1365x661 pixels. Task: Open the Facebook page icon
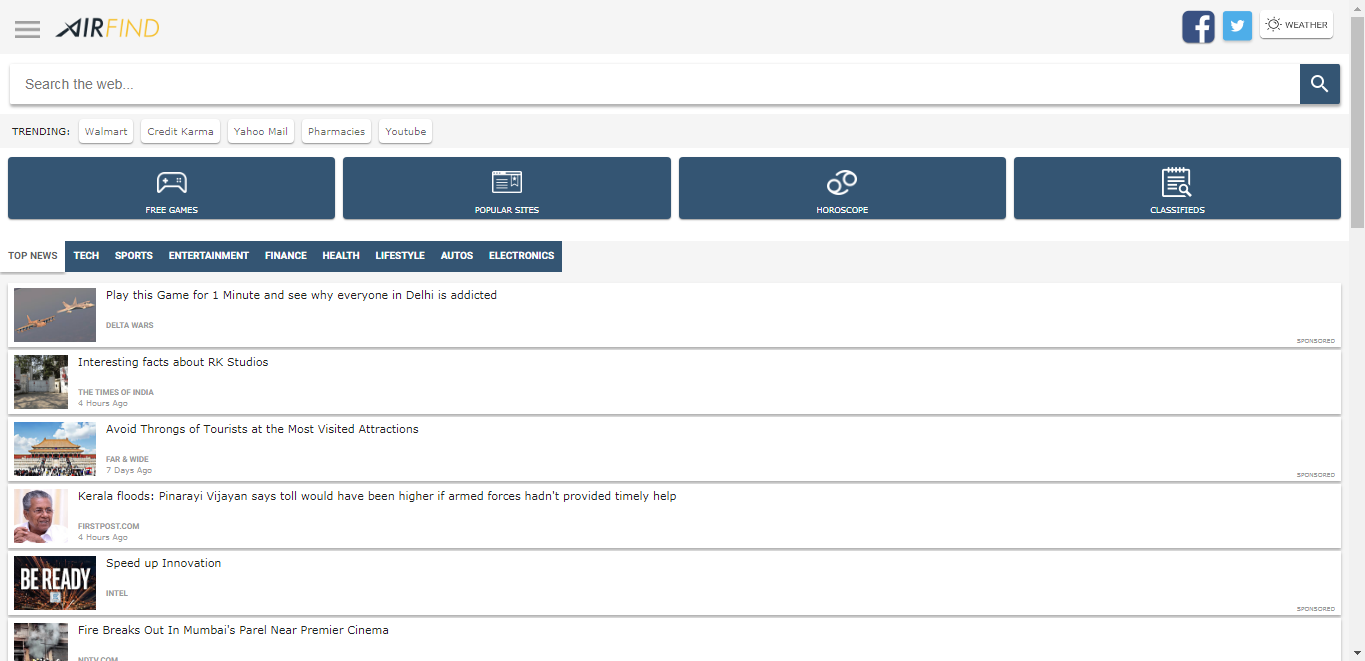(x=1198, y=26)
